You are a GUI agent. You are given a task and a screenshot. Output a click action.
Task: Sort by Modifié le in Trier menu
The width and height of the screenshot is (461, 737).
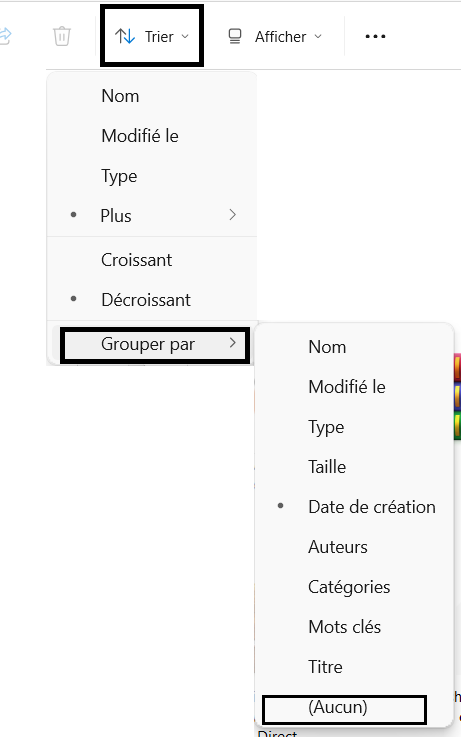(x=152, y=136)
